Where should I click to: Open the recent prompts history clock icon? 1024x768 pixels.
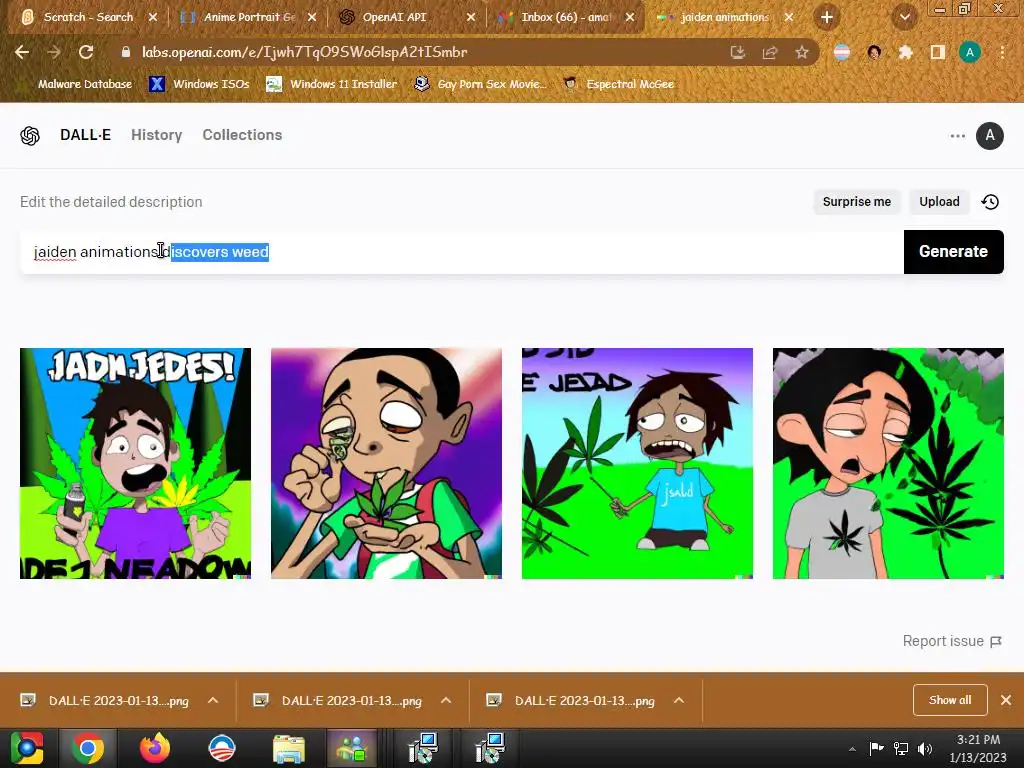coord(990,202)
